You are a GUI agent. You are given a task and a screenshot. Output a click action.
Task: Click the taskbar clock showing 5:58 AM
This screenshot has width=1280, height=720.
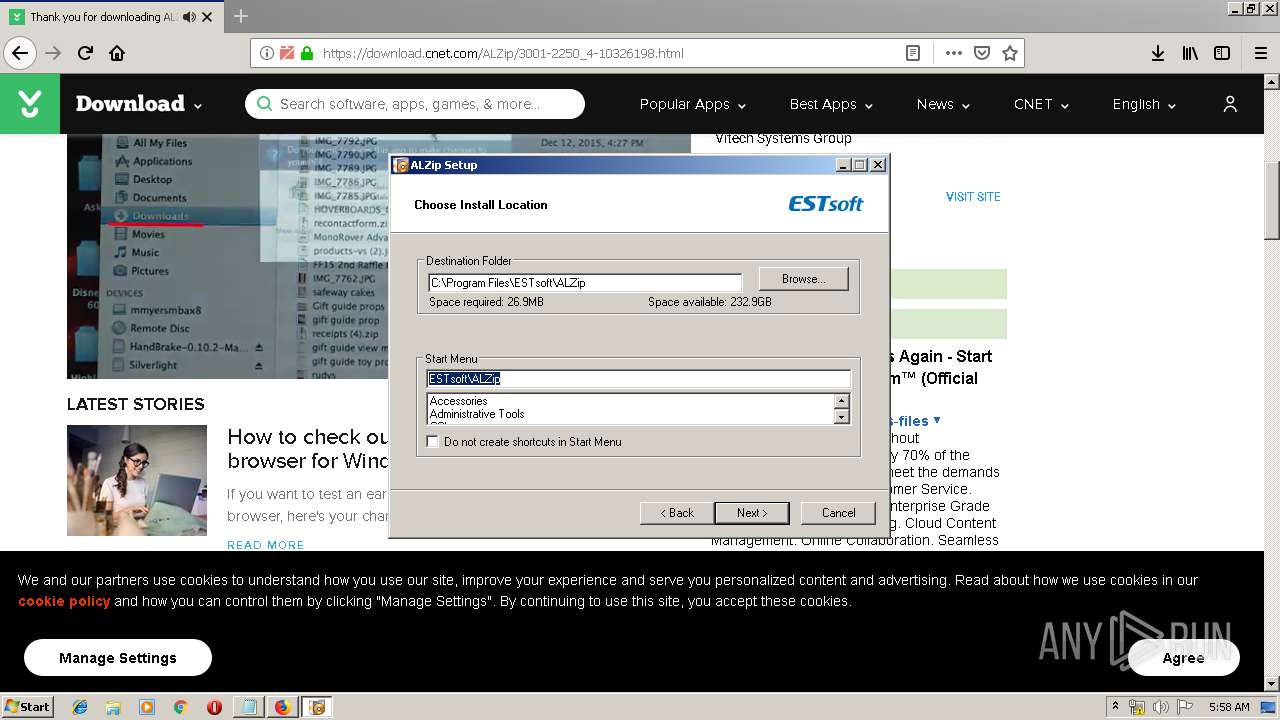point(1228,707)
